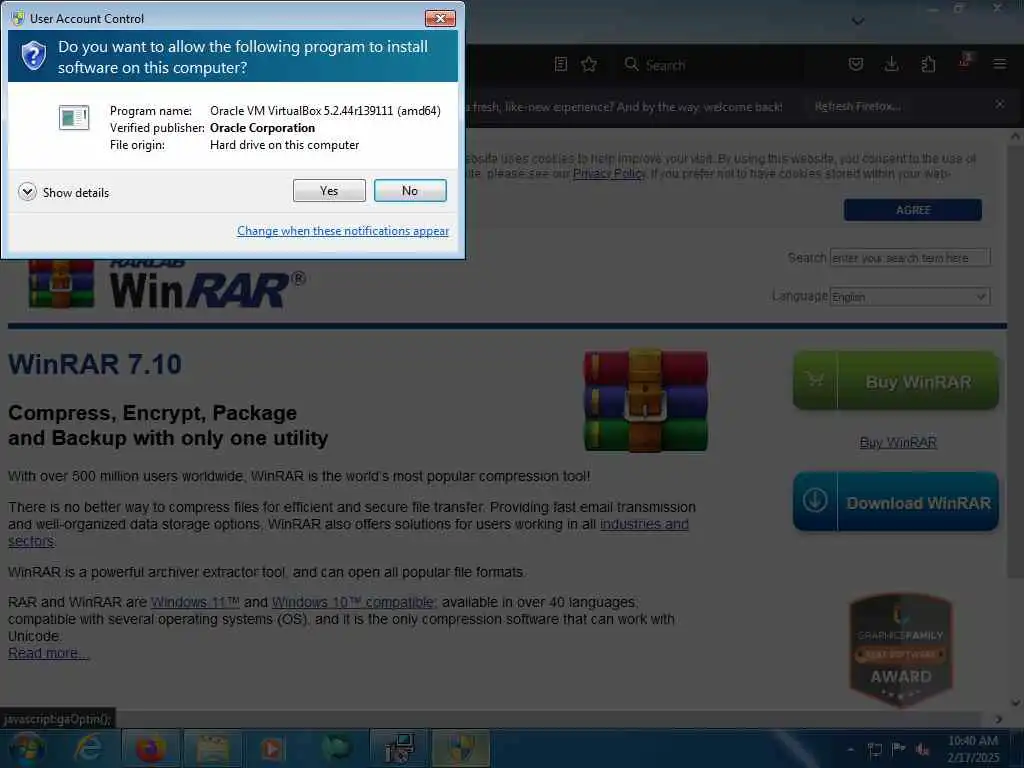Click page vertical scrollbar down arrow
The height and width of the screenshot is (768, 1024).
(1015, 703)
